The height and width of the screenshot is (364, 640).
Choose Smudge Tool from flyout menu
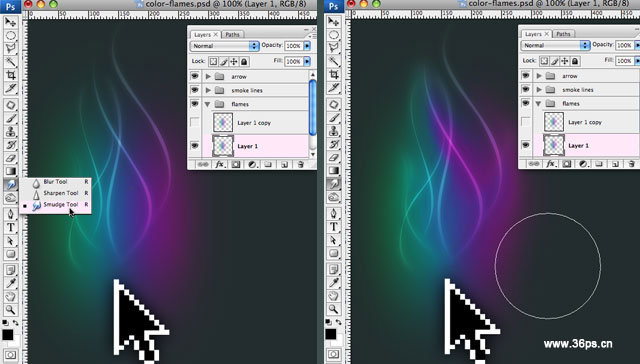point(56,204)
